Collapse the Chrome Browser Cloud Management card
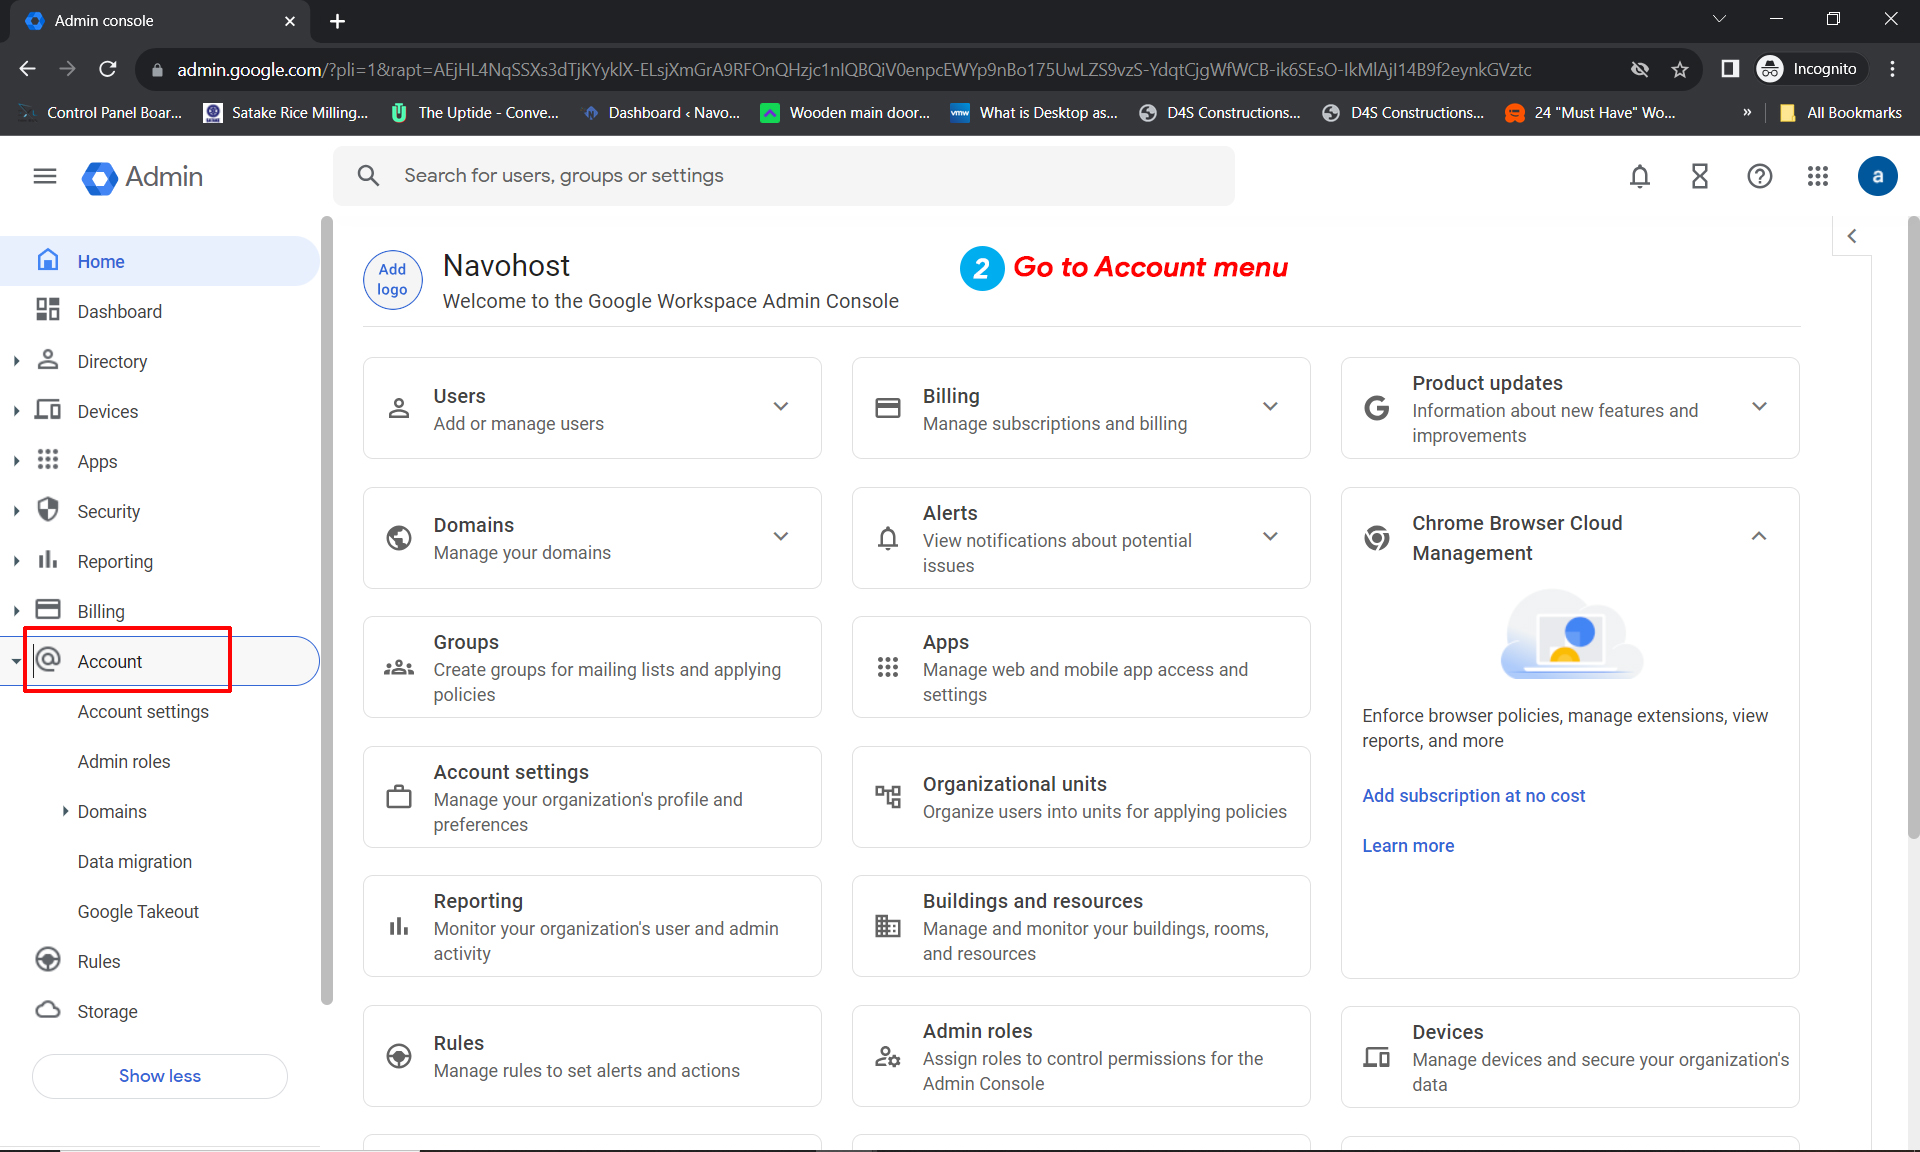Image resolution: width=1920 pixels, height=1152 pixels. pyautogui.click(x=1760, y=537)
